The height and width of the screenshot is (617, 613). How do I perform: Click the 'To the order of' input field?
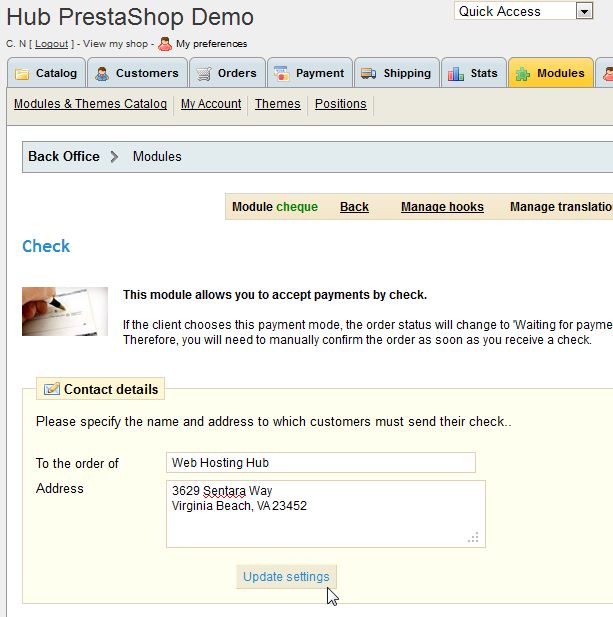point(320,463)
